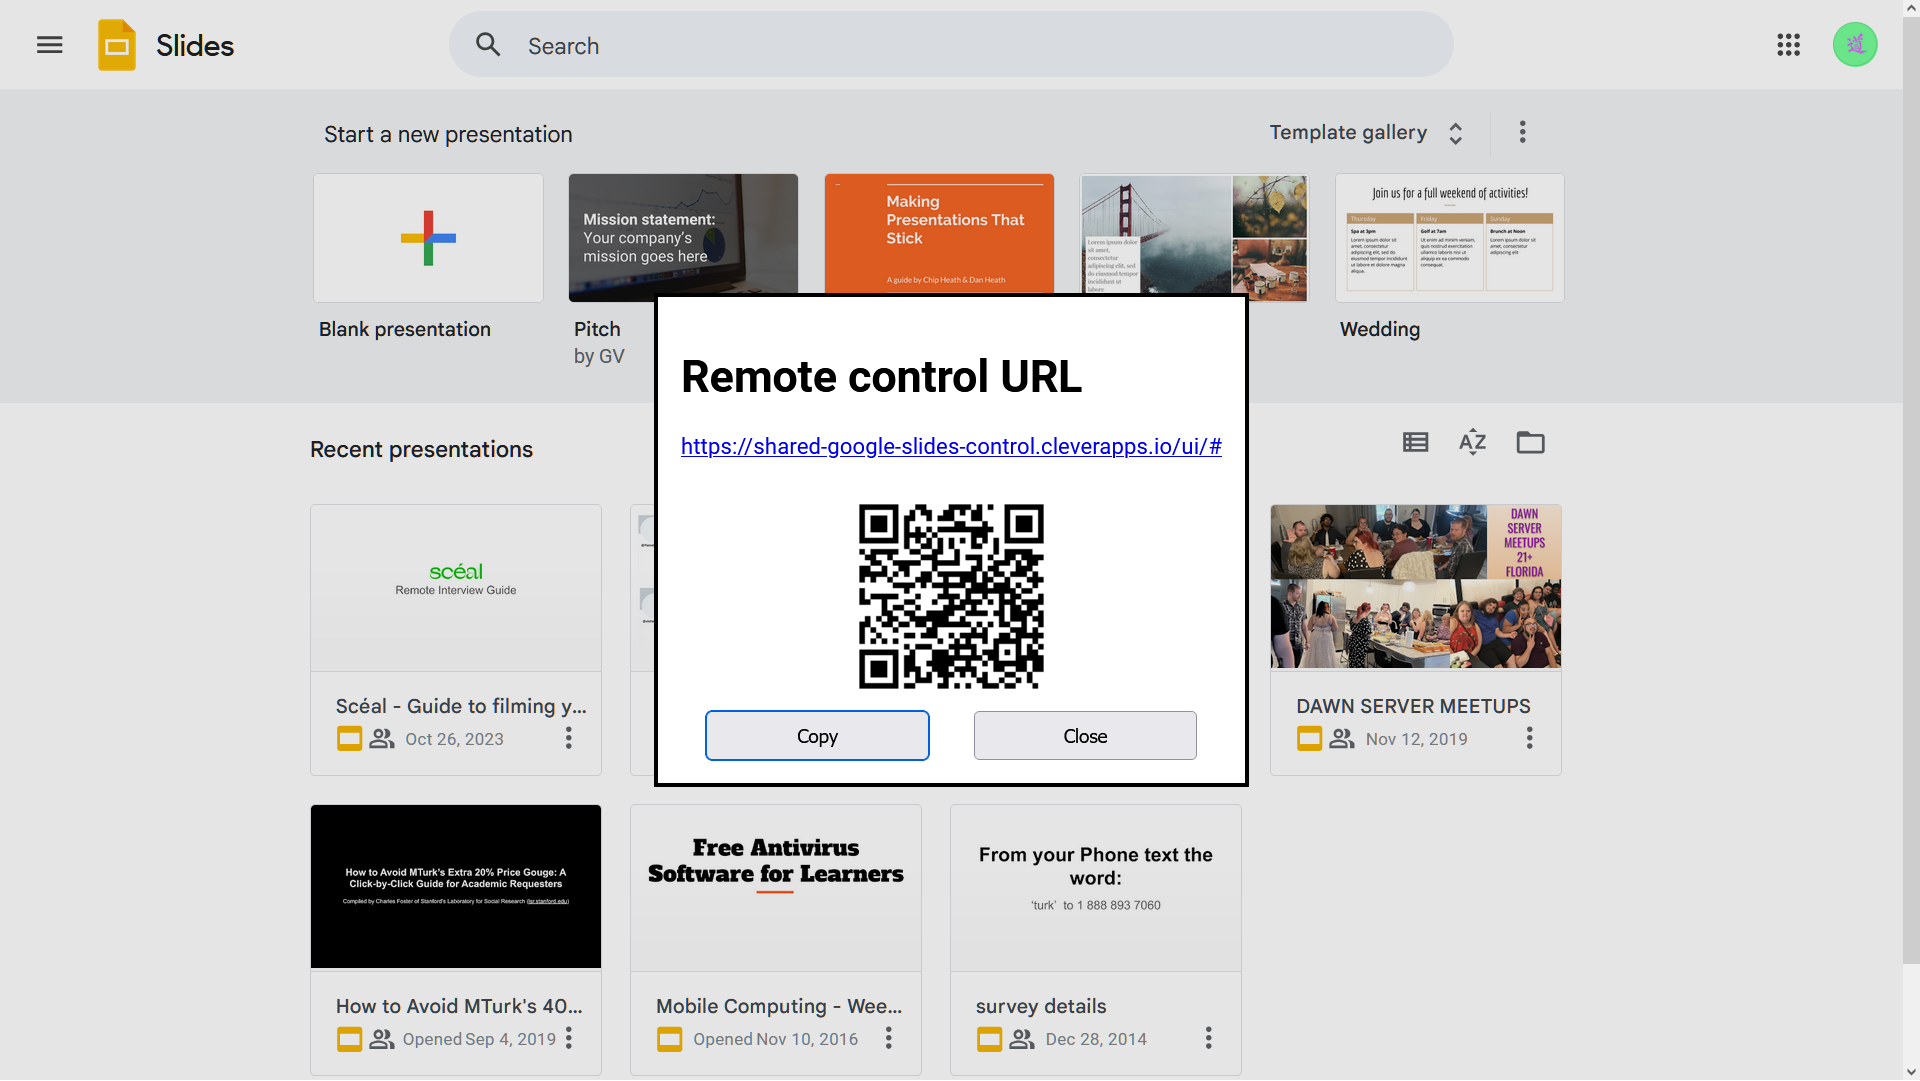Click the account avatar icon

1854,45
